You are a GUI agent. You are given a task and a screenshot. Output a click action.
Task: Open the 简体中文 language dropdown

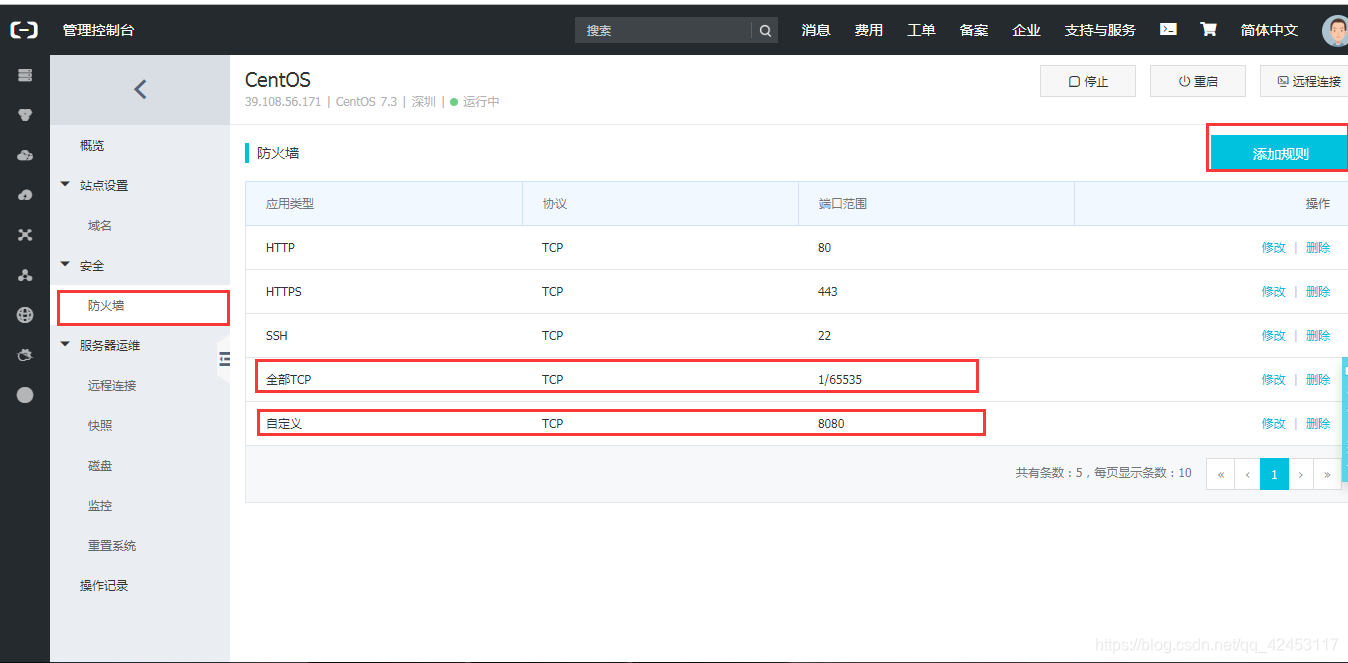pyautogui.click(x=1269, y=30)
